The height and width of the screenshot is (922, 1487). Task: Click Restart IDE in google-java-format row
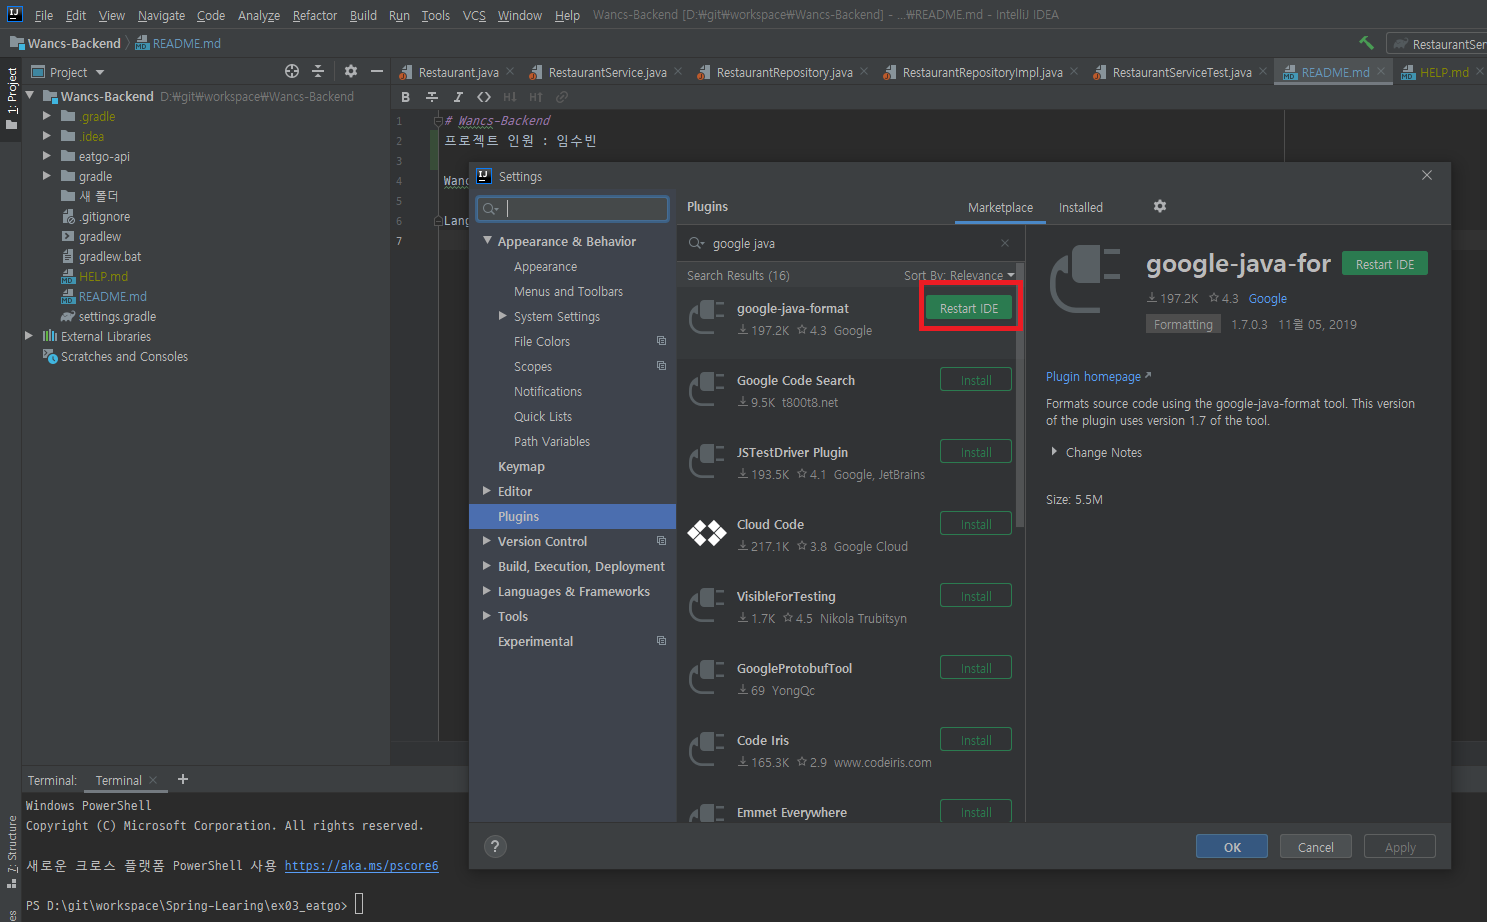[969, 308]
